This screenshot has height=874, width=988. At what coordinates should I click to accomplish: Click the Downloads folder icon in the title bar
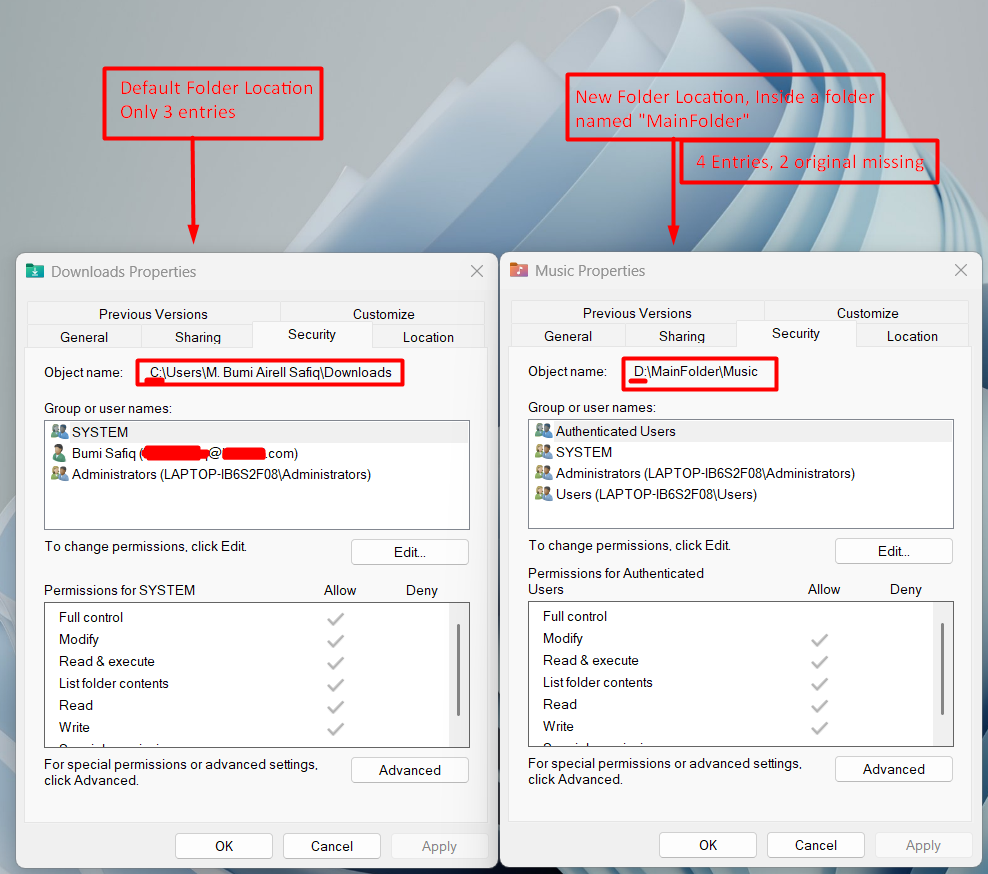click(33, 271)
